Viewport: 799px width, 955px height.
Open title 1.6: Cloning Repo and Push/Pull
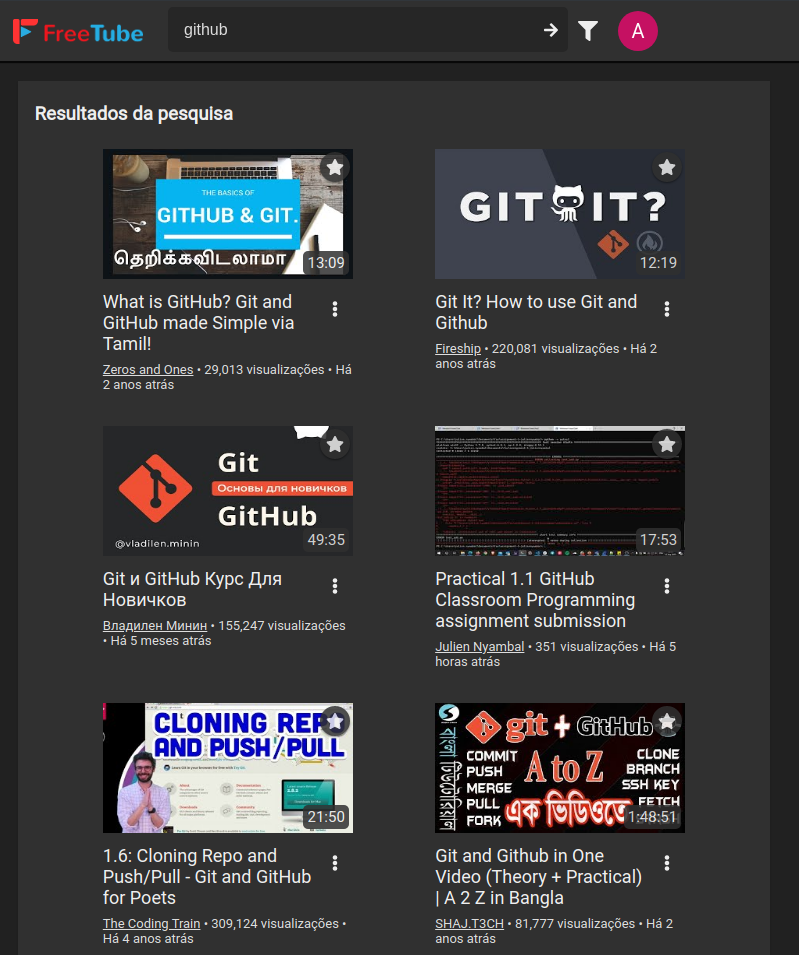[207, 877]
